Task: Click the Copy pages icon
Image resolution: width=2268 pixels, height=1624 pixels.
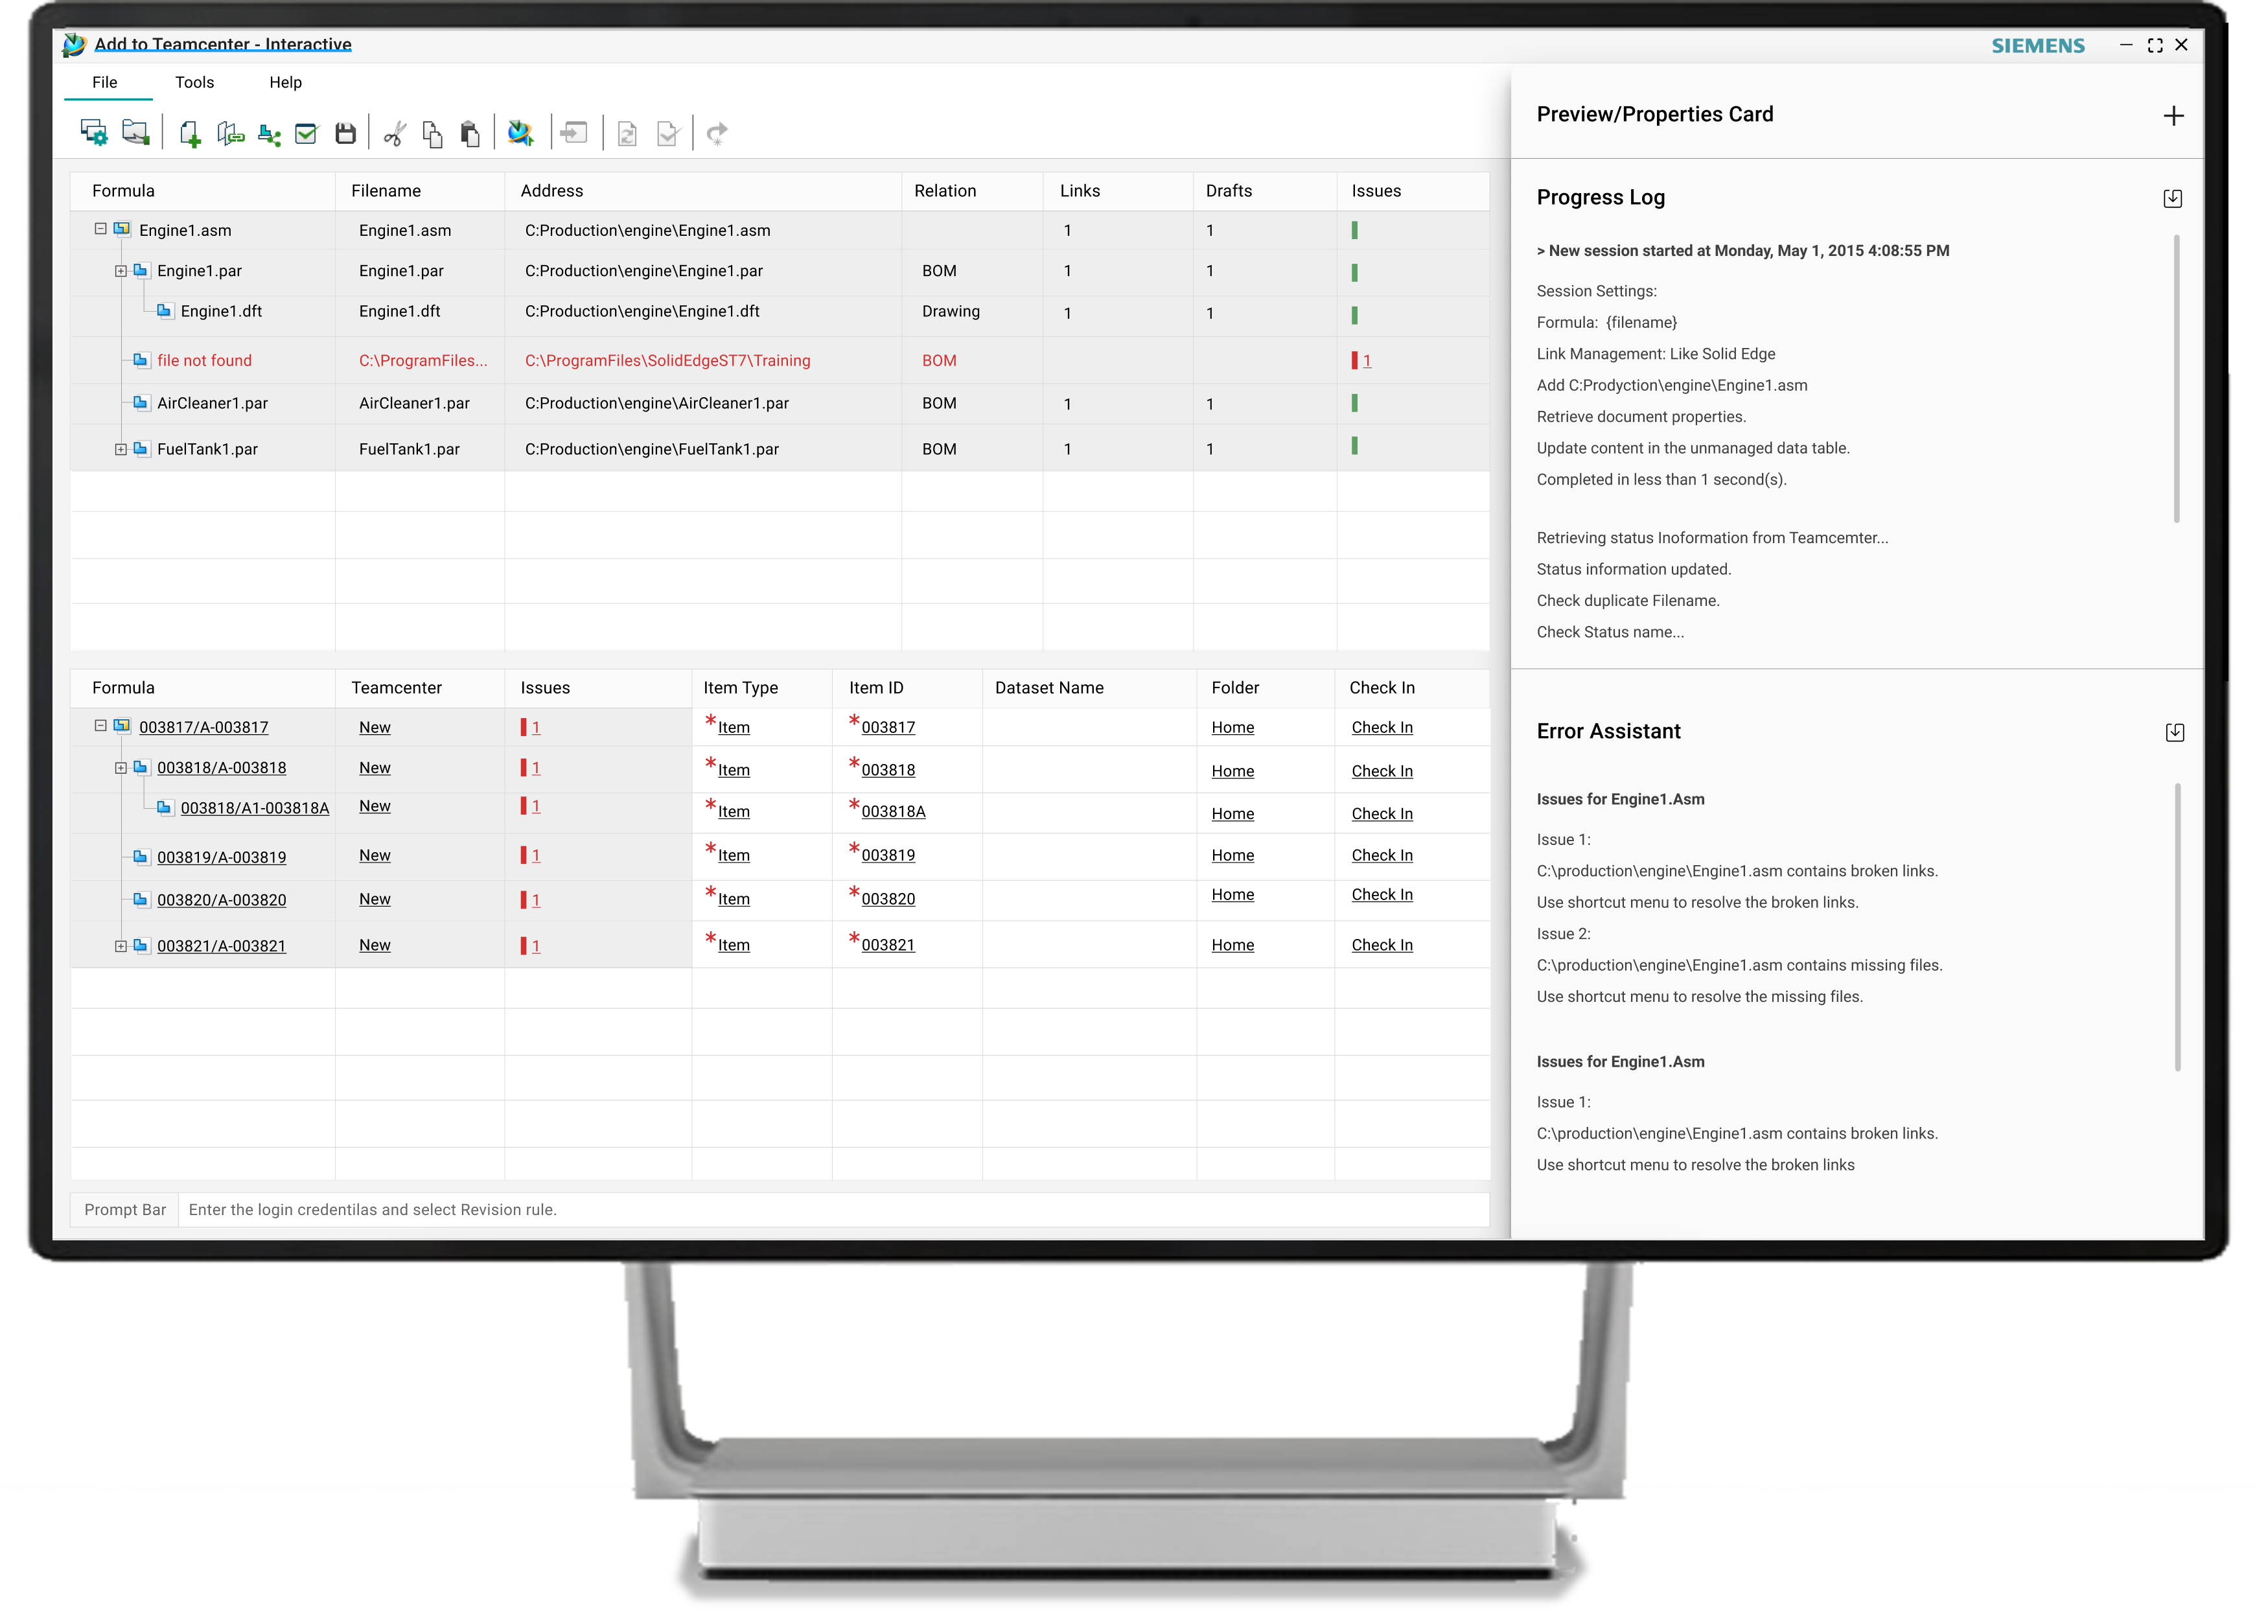Action: point(432,134)
